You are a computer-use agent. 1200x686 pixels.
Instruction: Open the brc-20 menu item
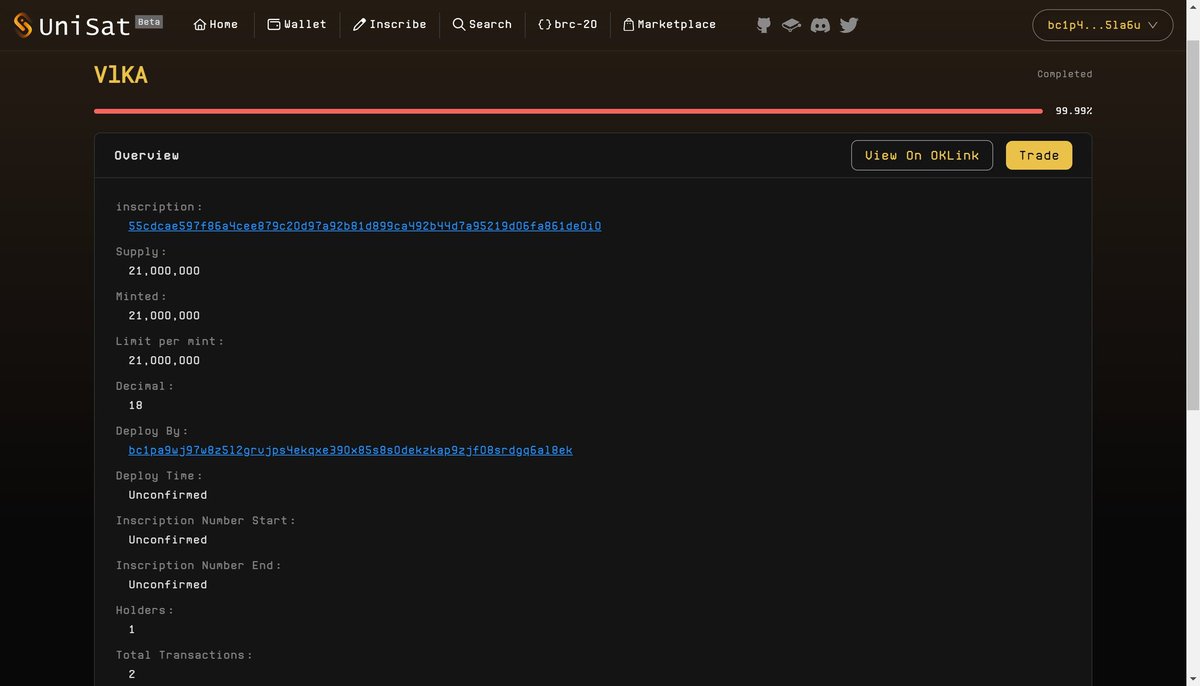pyautogui.click(x=568, y=24)
